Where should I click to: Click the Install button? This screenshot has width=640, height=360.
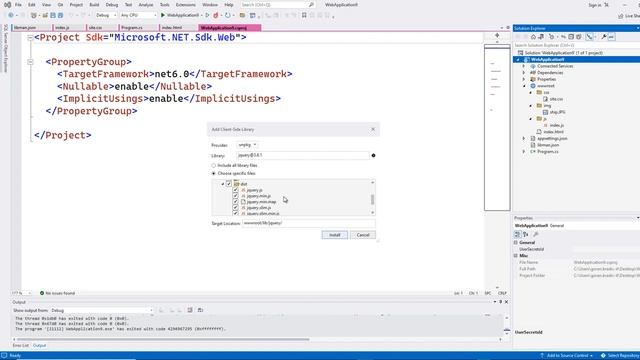pos(335,235)
